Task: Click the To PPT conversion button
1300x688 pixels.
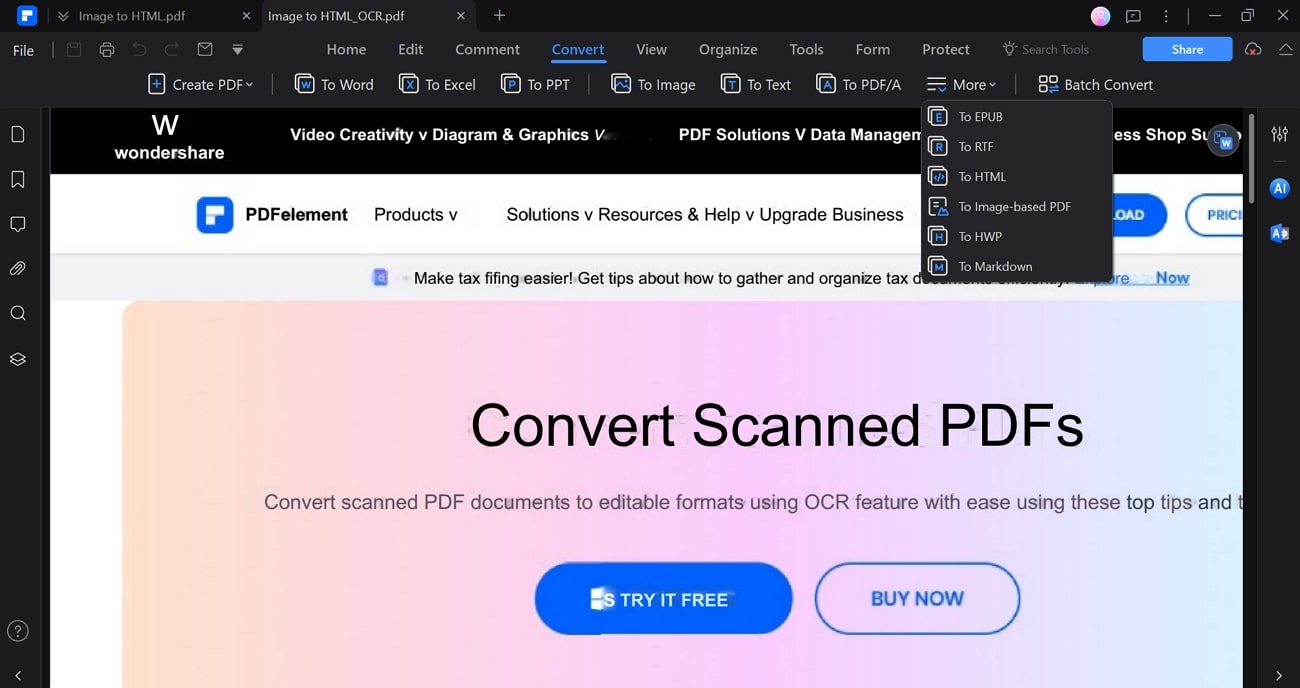Action: point(535,85)
